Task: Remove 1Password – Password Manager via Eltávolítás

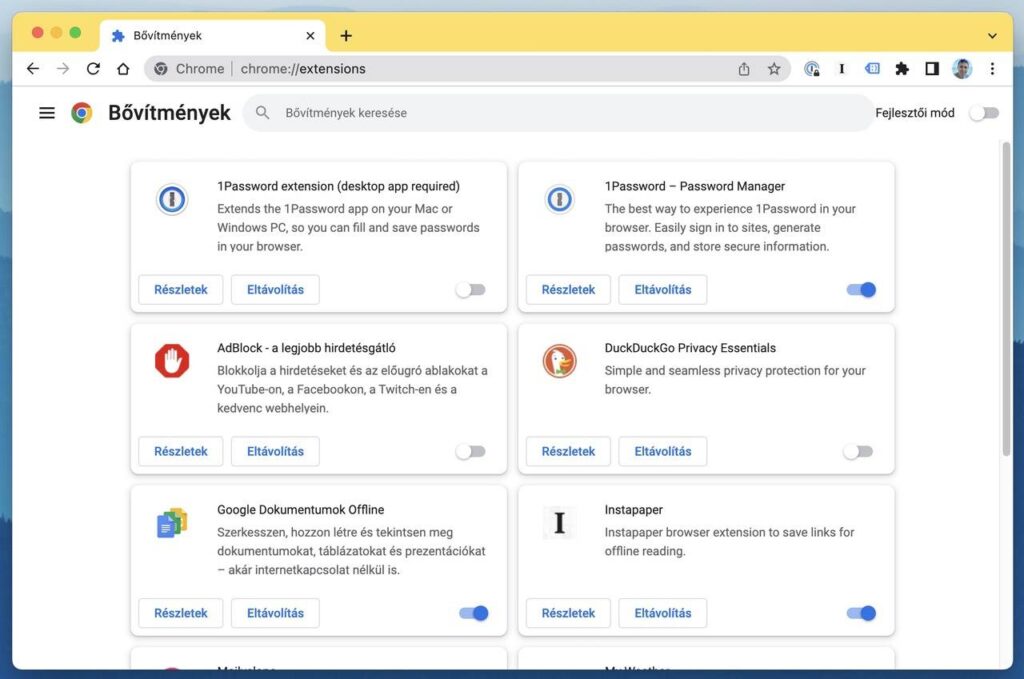Action: [x=663, y=289]
